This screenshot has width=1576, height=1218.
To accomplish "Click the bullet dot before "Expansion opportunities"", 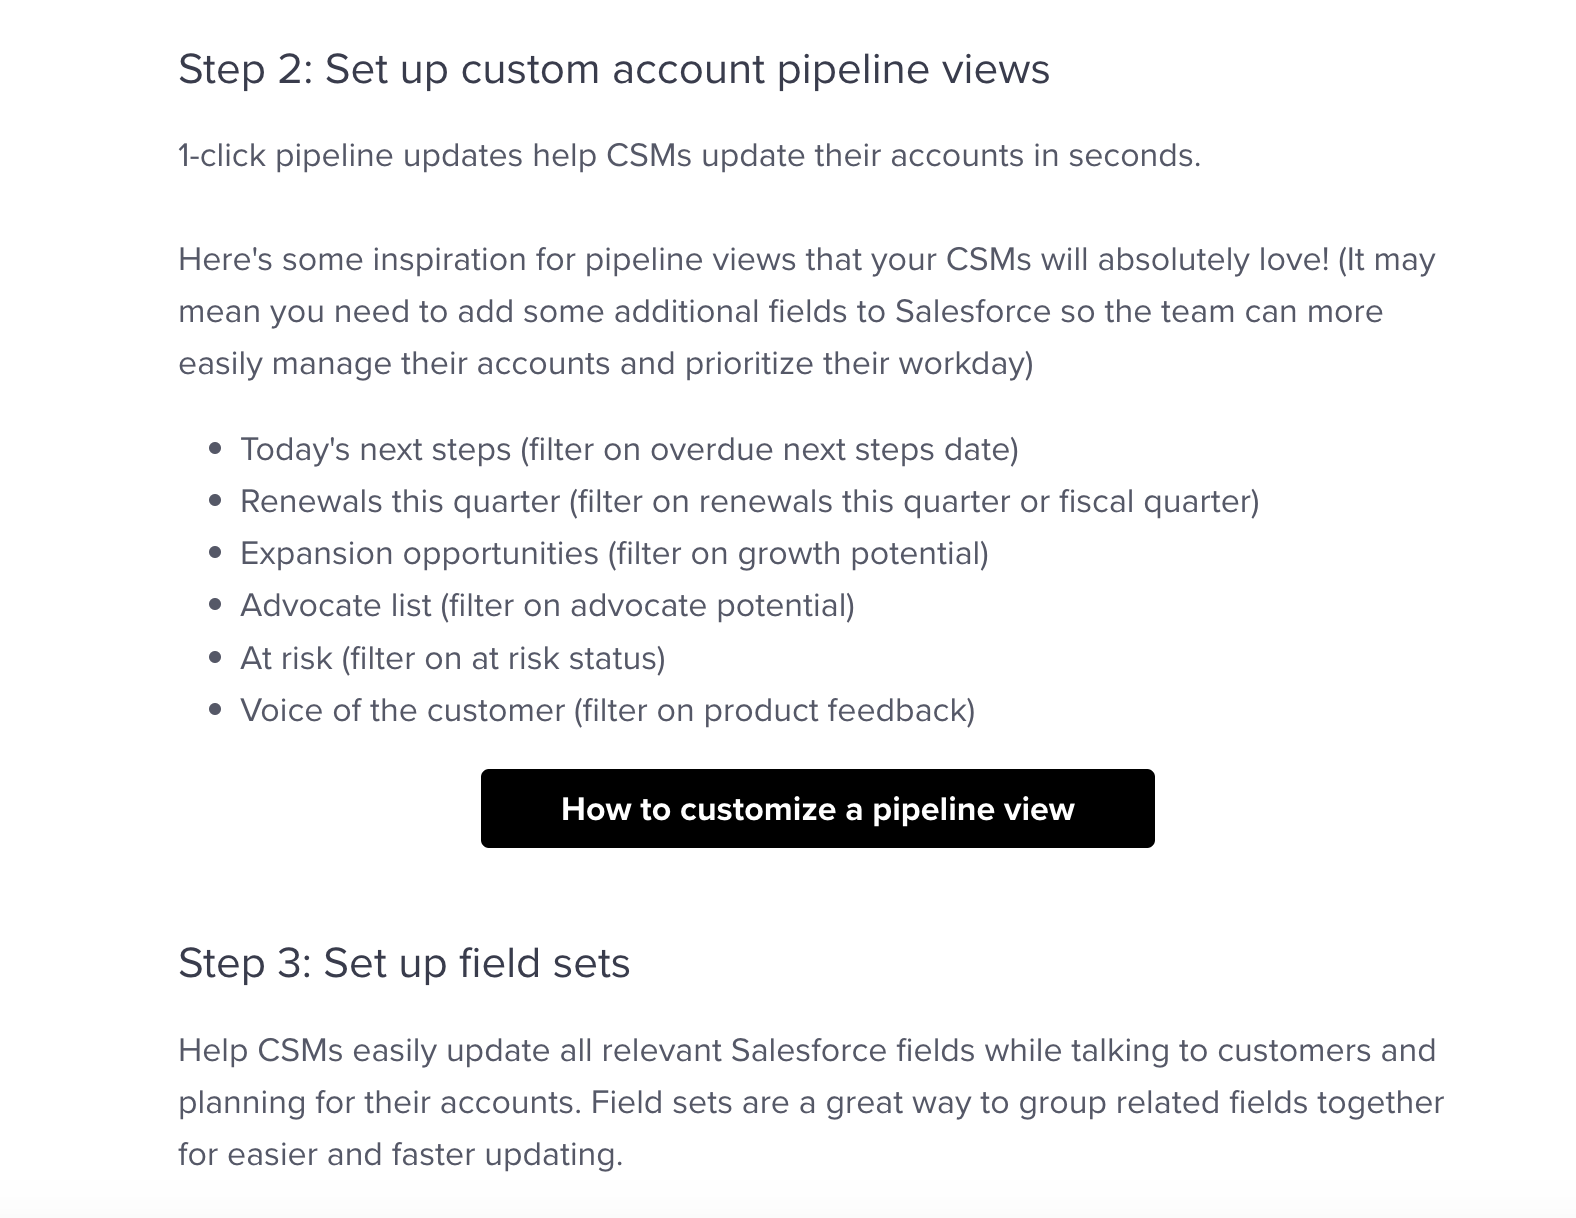I will point(215,553).
